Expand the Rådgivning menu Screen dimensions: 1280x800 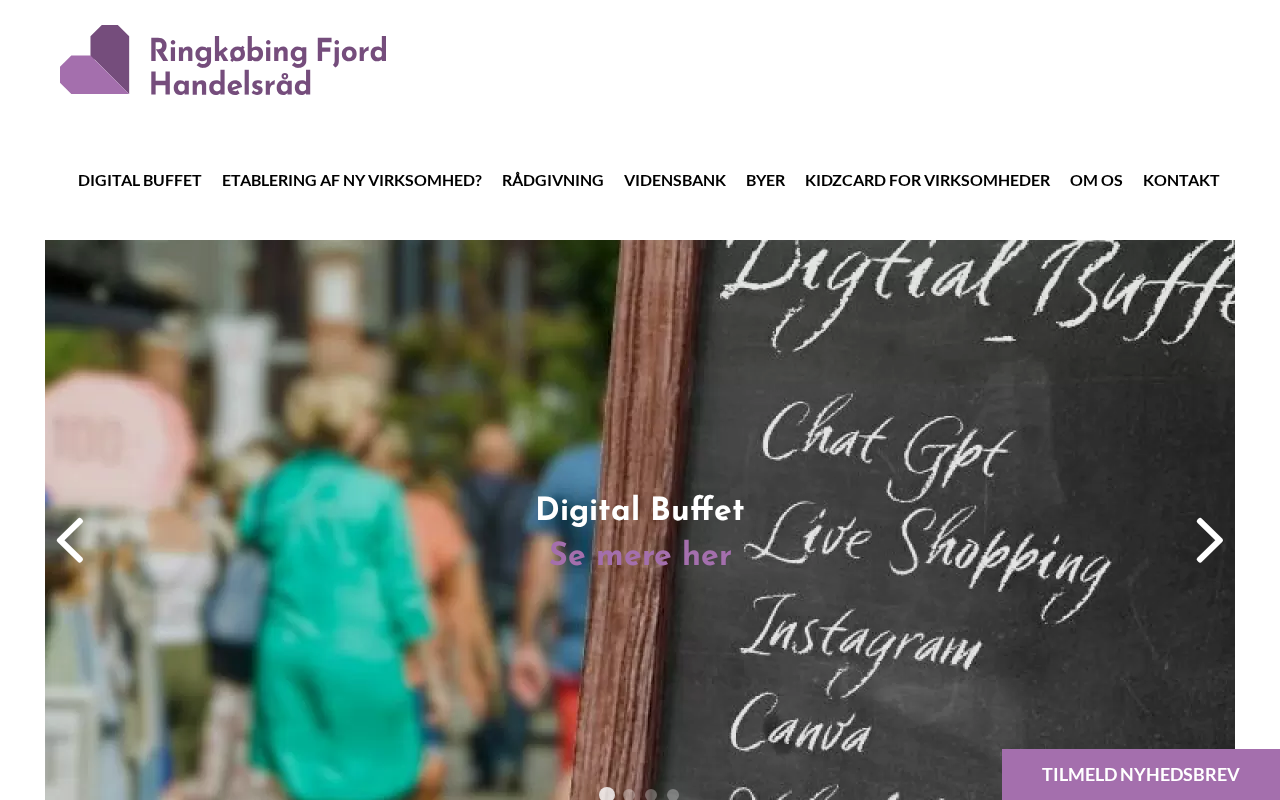[553, 180]
